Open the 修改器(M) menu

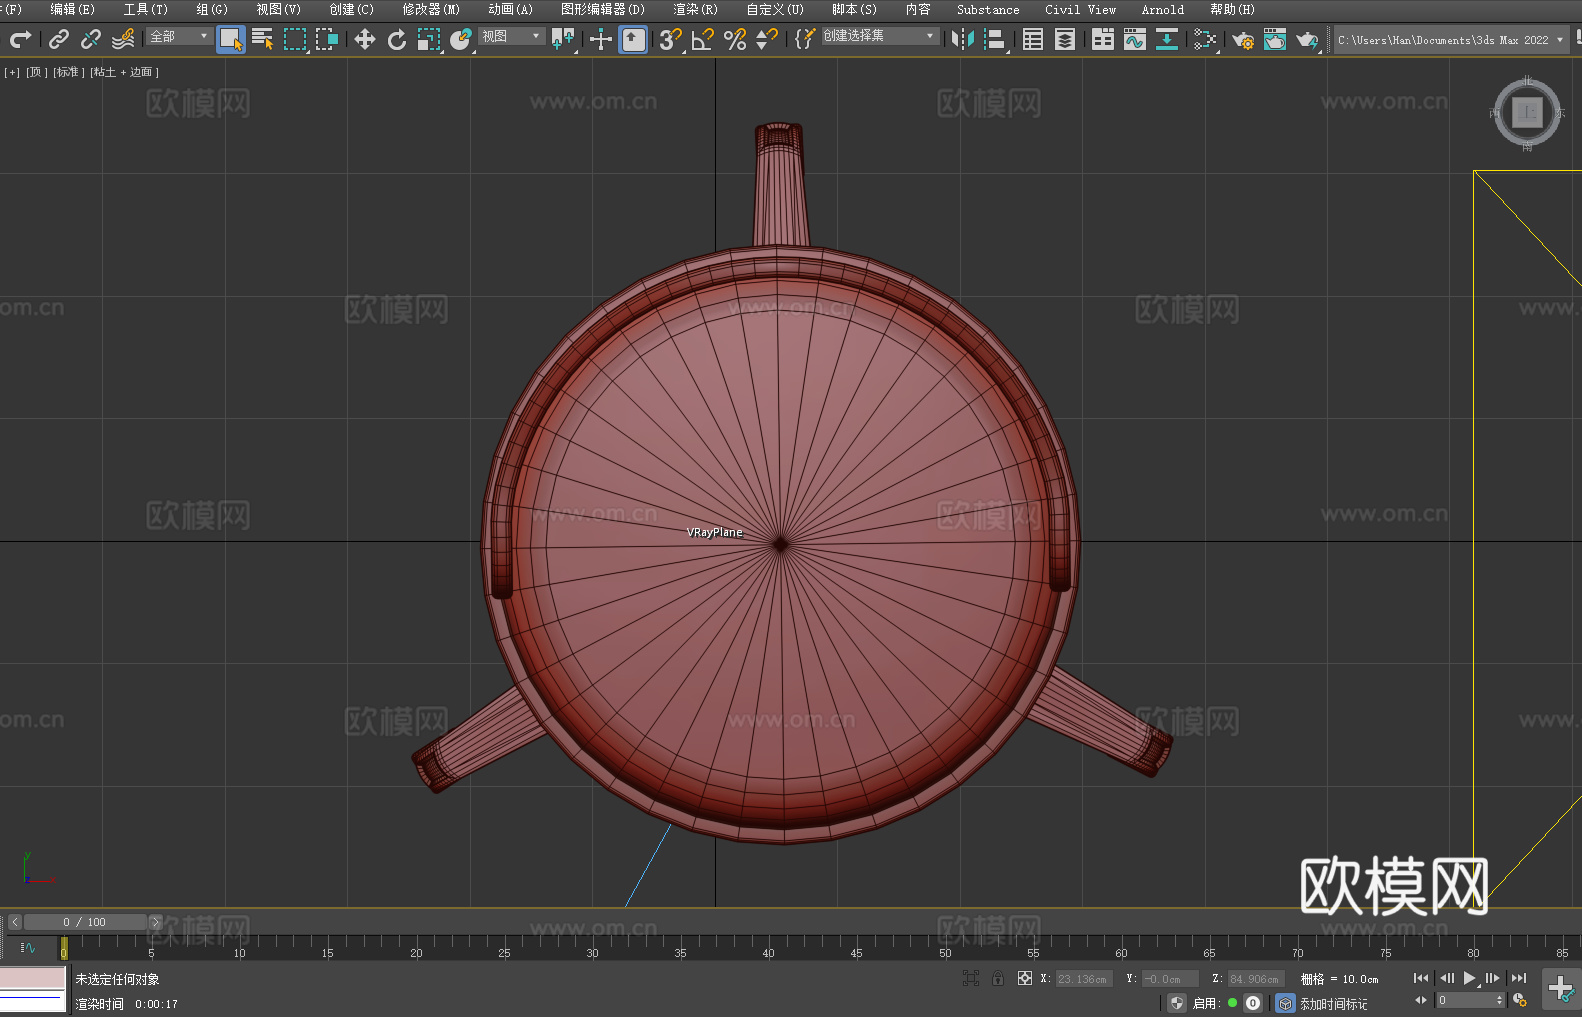point(431,9)
